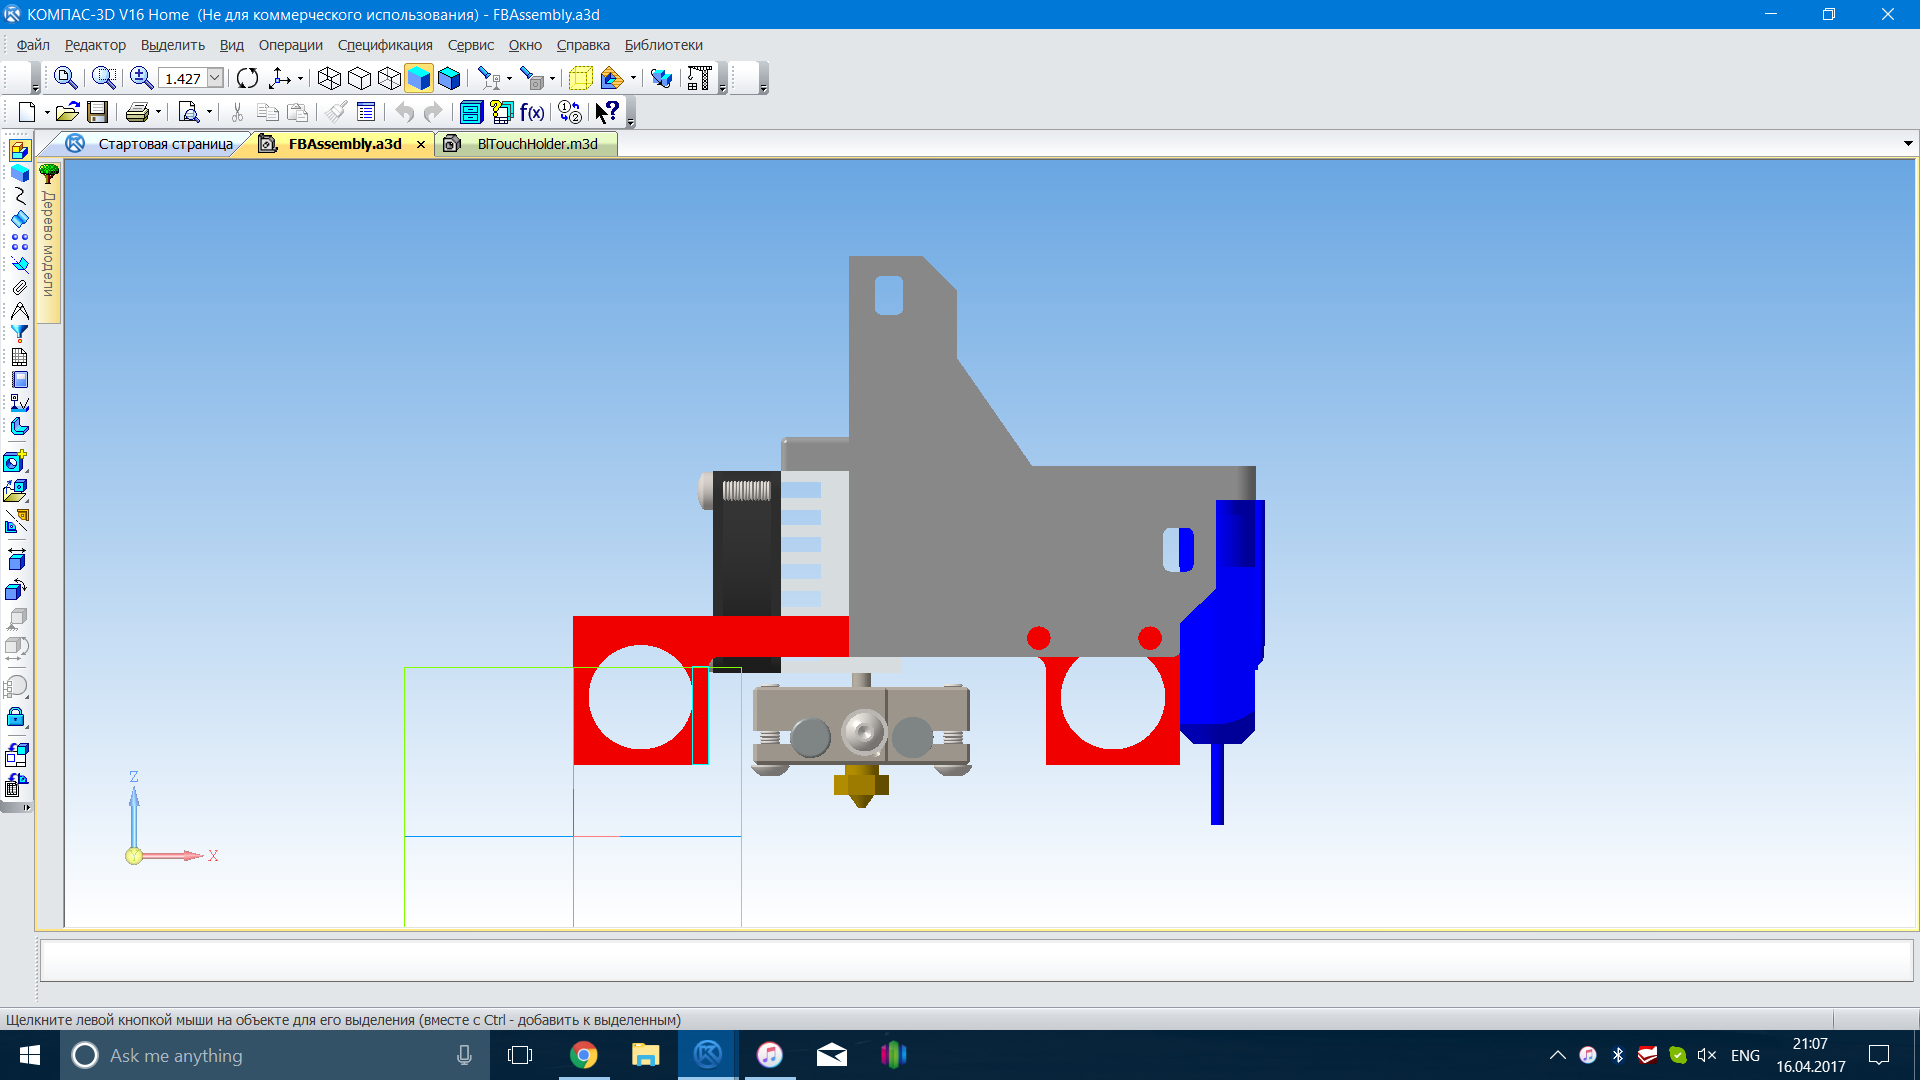Image resolution: width=1920 pixels, height=1080 pixels.
Task: Open the Action Center notifications
Action: pos(1879,1055)
